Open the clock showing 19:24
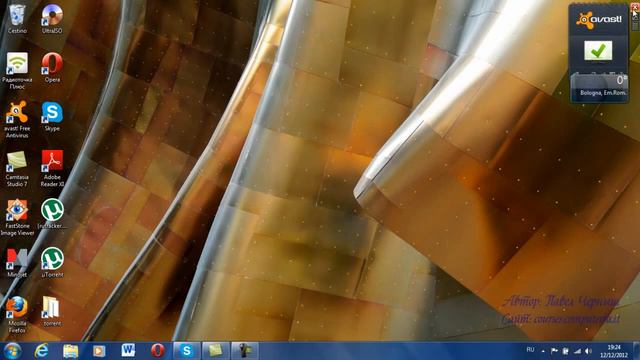This screenshot has width=640, height=360. coord(614,351)
